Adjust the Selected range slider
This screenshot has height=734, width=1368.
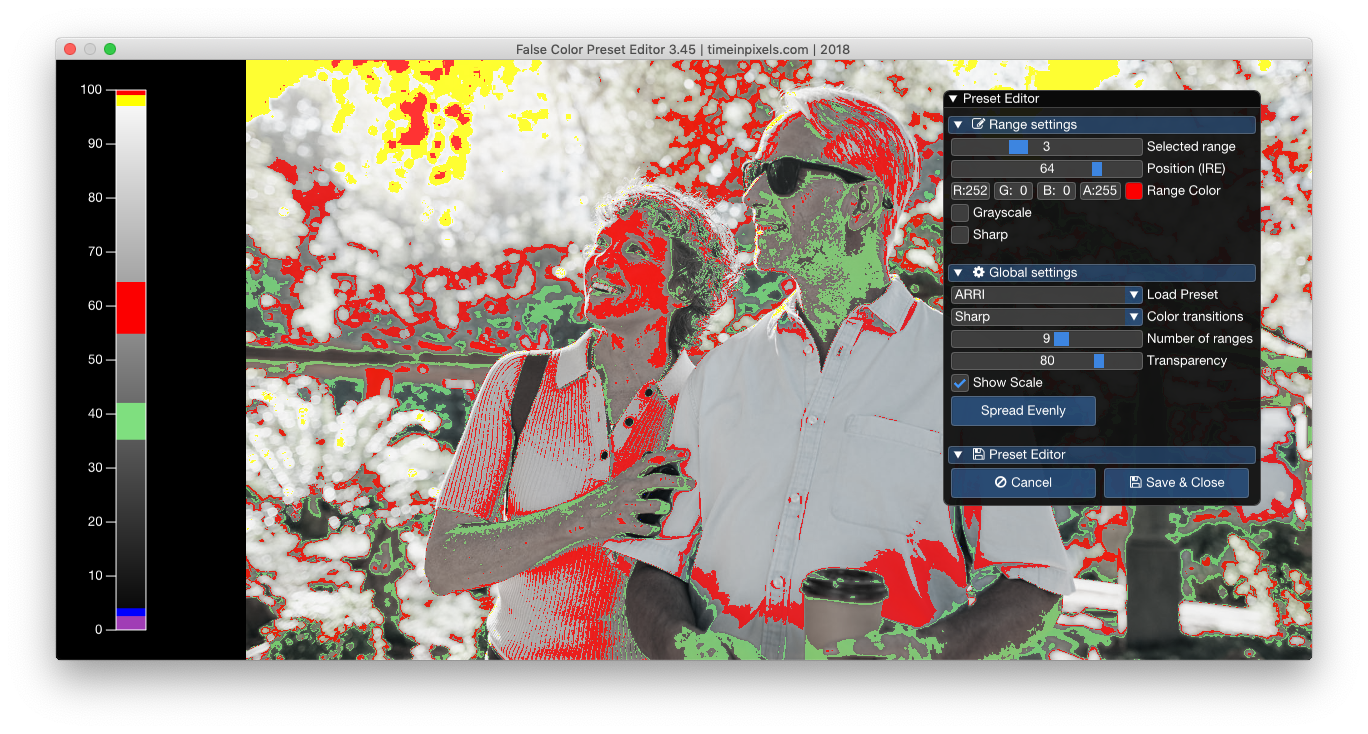[1046, 147]
